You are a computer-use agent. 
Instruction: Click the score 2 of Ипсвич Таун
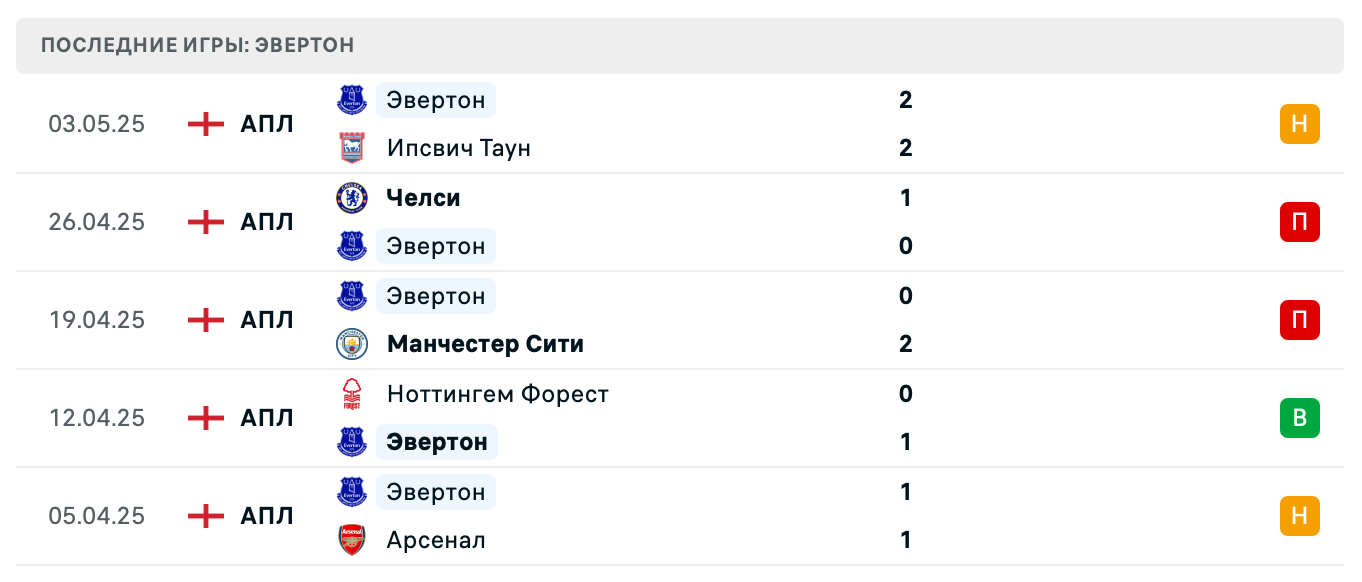(x=905, y=148)
